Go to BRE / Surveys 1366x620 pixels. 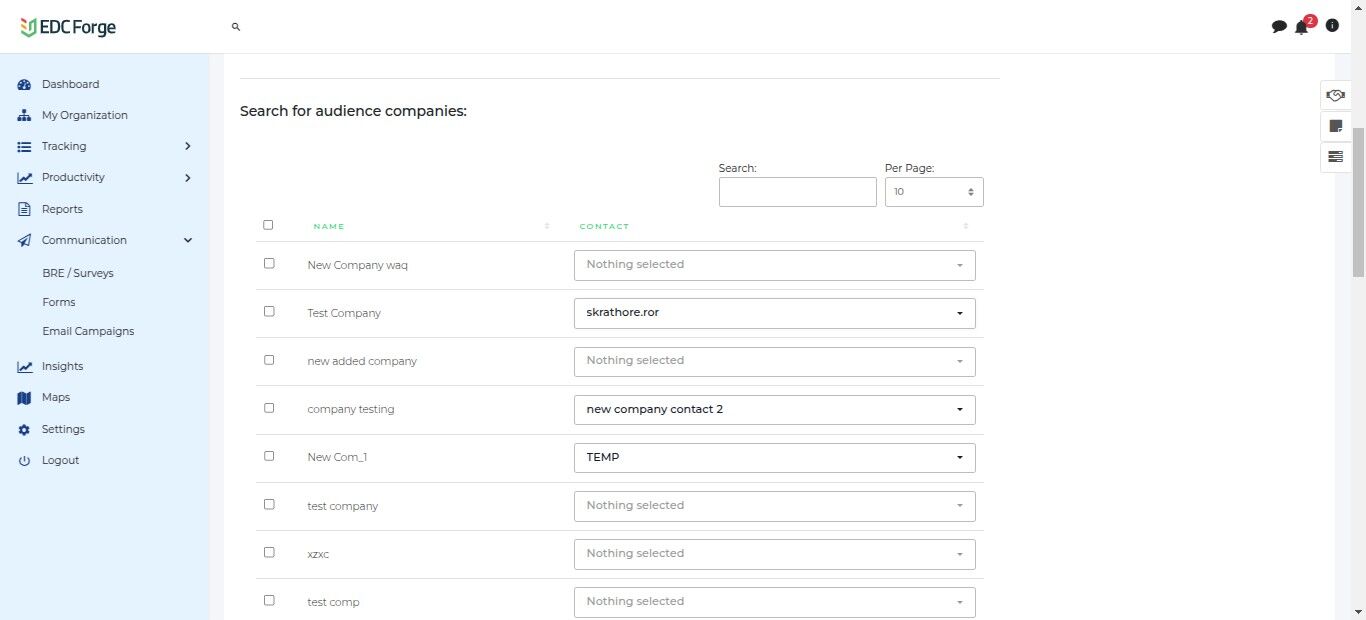tap(78, 273)
